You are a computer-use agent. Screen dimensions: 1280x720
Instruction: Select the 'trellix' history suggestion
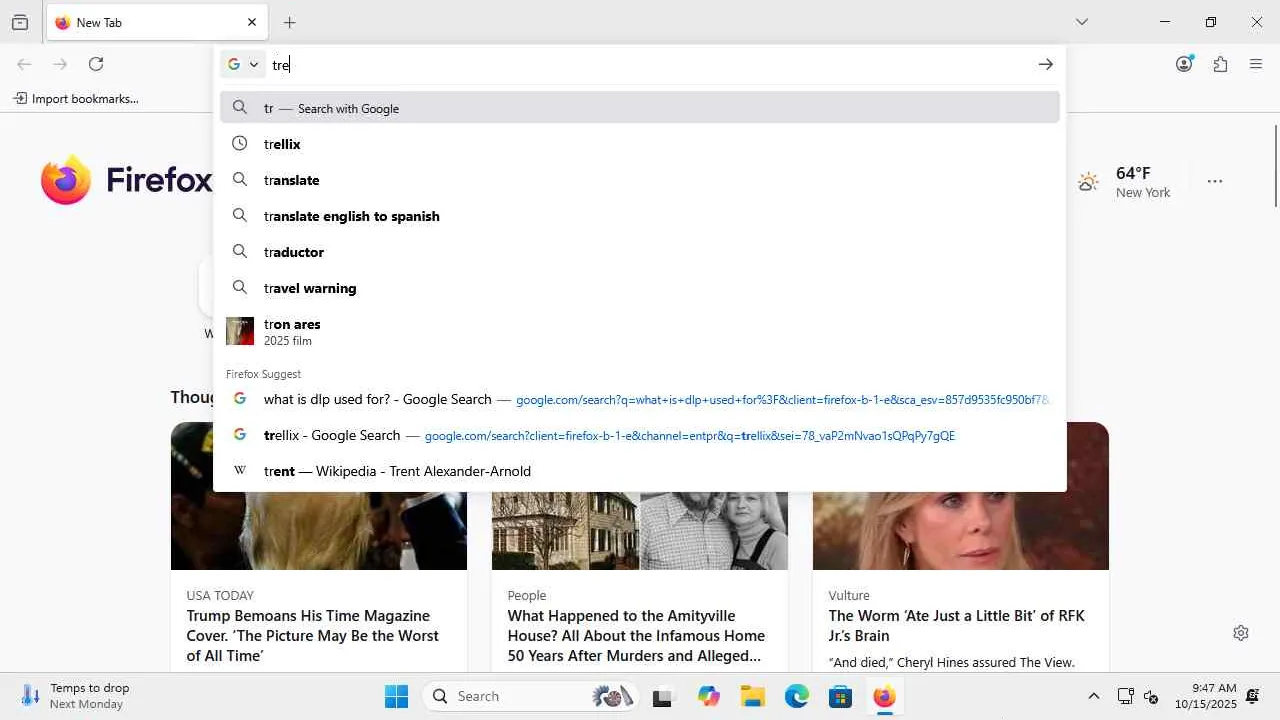coord(640,144)
